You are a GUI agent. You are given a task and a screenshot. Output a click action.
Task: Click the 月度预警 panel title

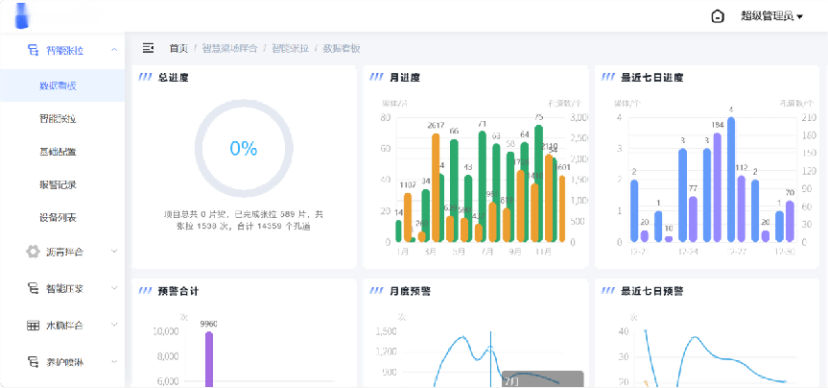[x=410, y=291]
